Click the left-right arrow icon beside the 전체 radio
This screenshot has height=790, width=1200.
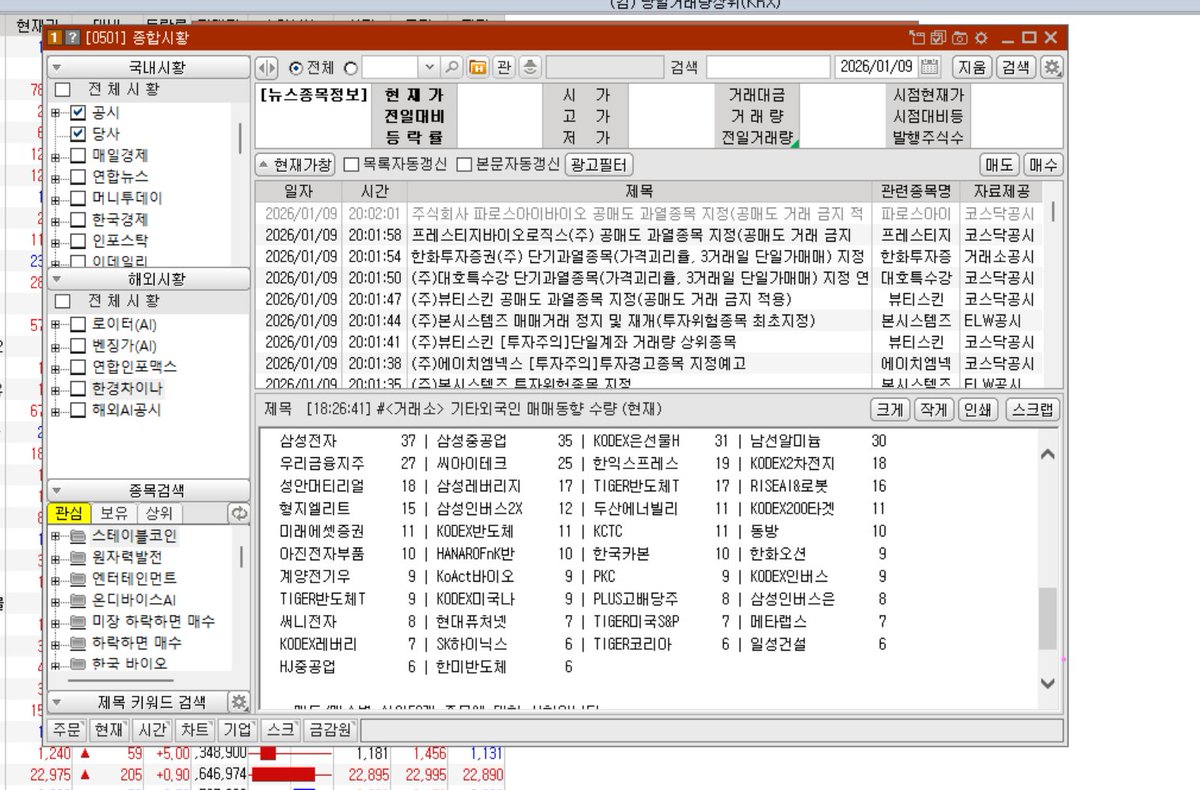coord(267,67)
